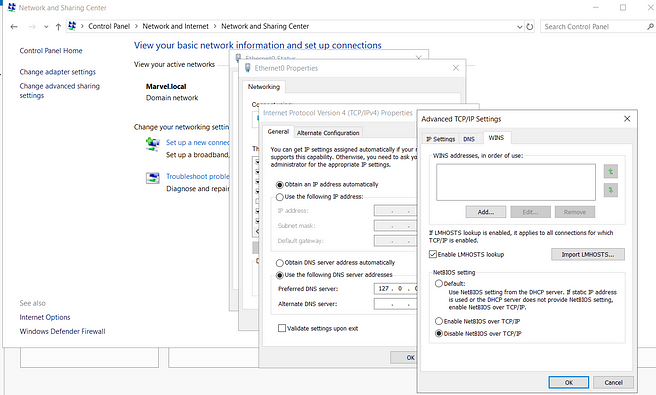Open the DNS tab in Advanced TCP/IP
The image size is (656, 395).
coord(469,139)
